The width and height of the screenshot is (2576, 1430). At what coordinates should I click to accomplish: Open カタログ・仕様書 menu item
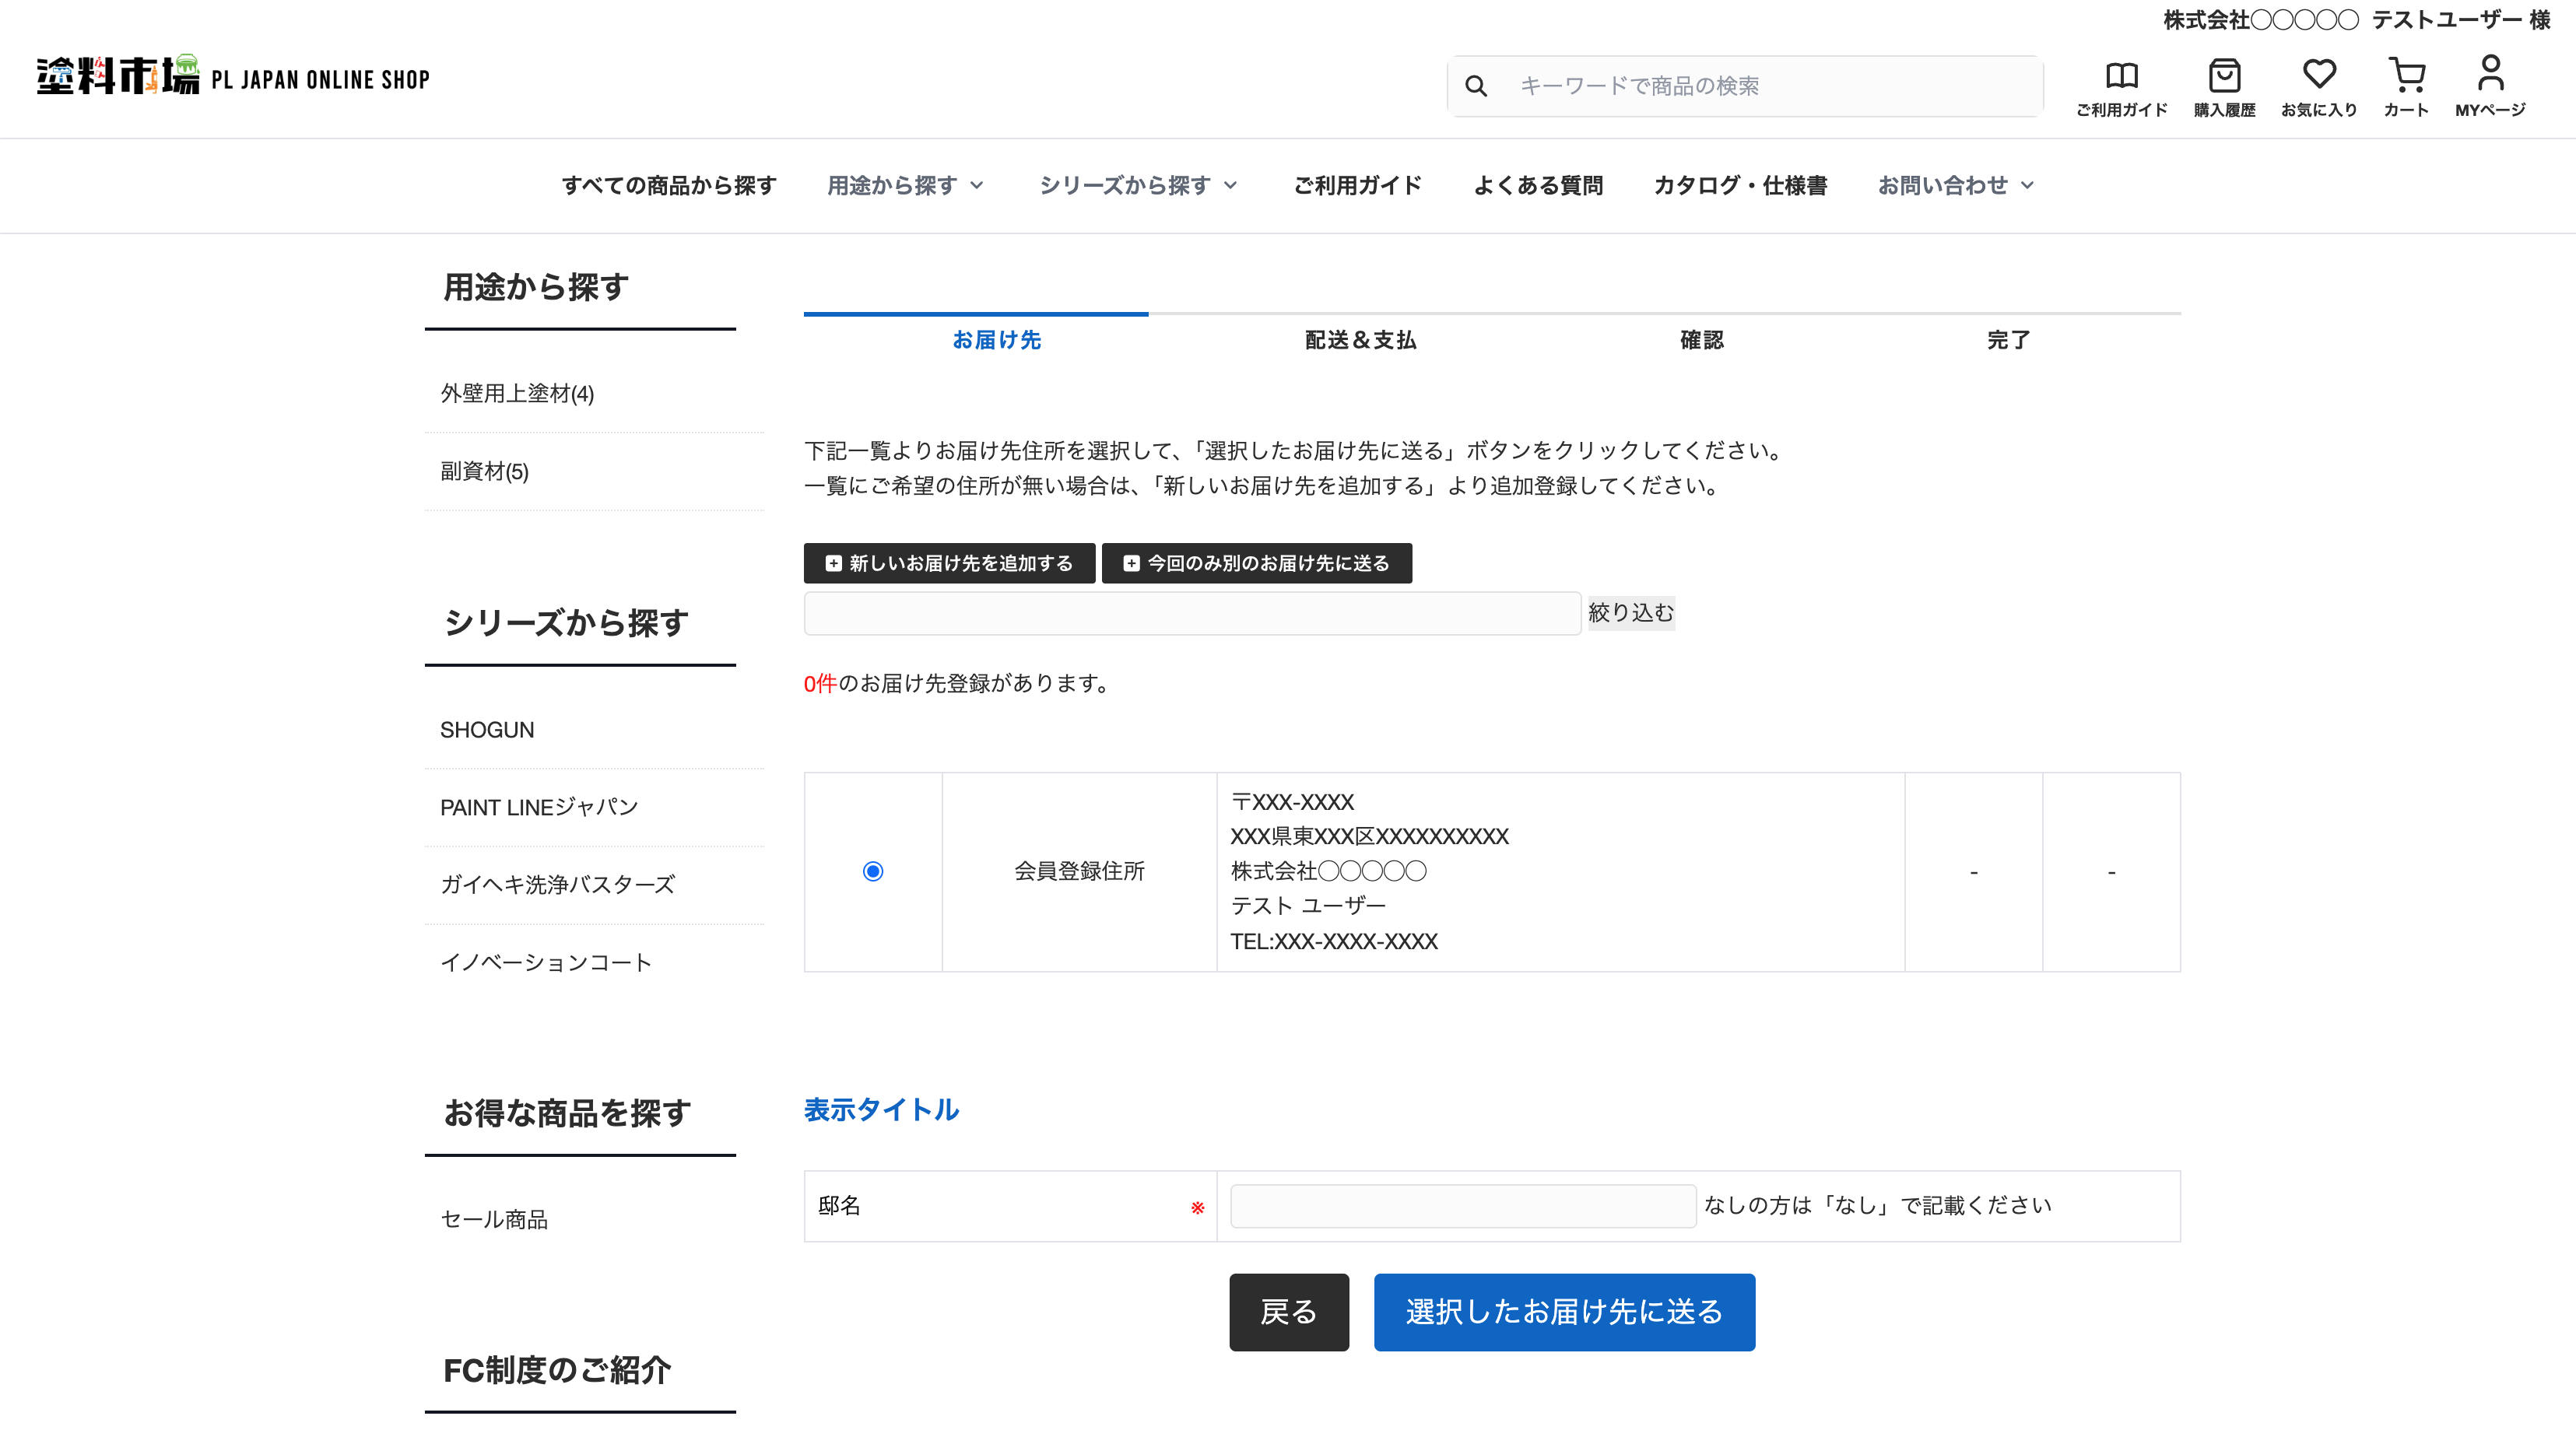click(1739, 185)
